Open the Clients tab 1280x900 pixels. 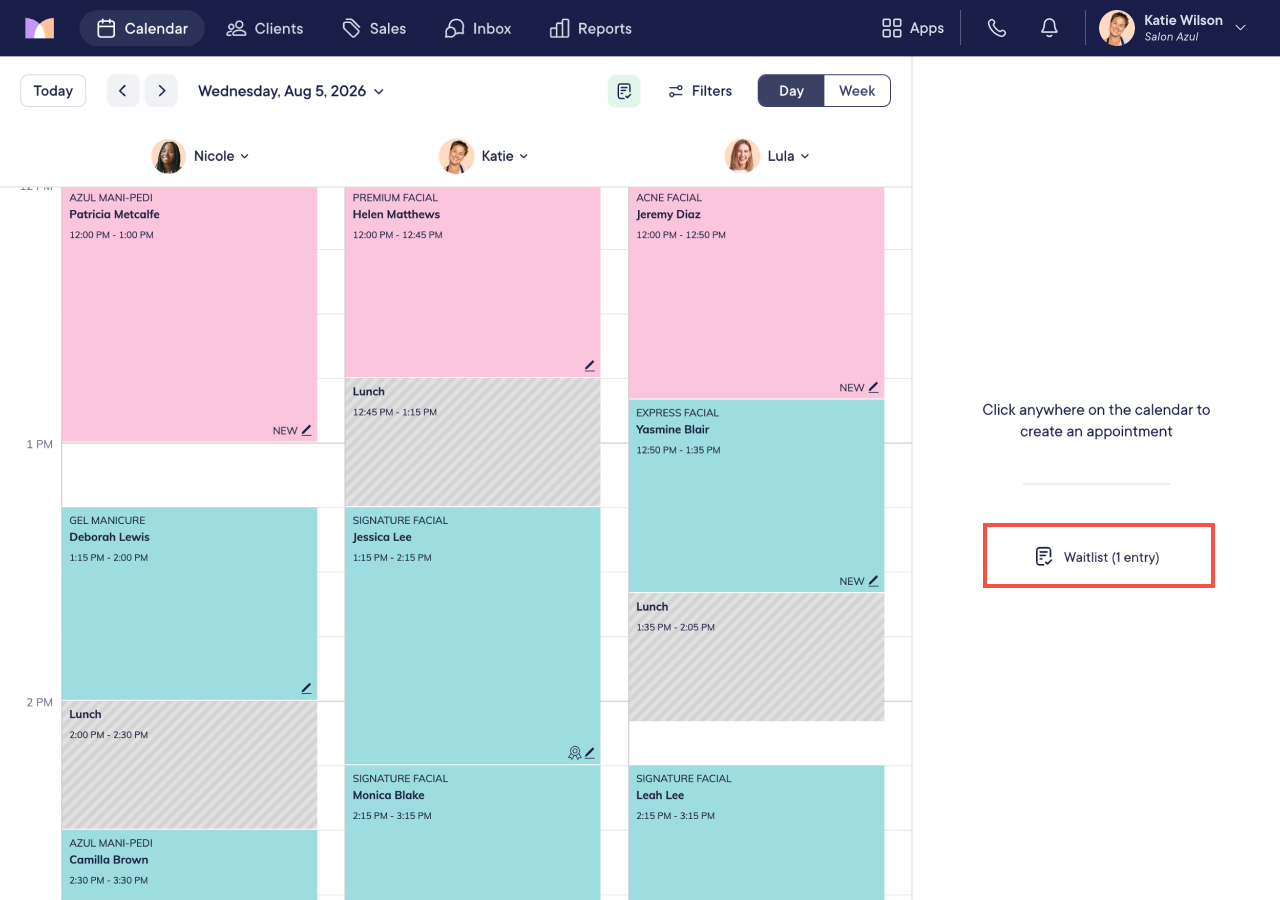(265, 28)
